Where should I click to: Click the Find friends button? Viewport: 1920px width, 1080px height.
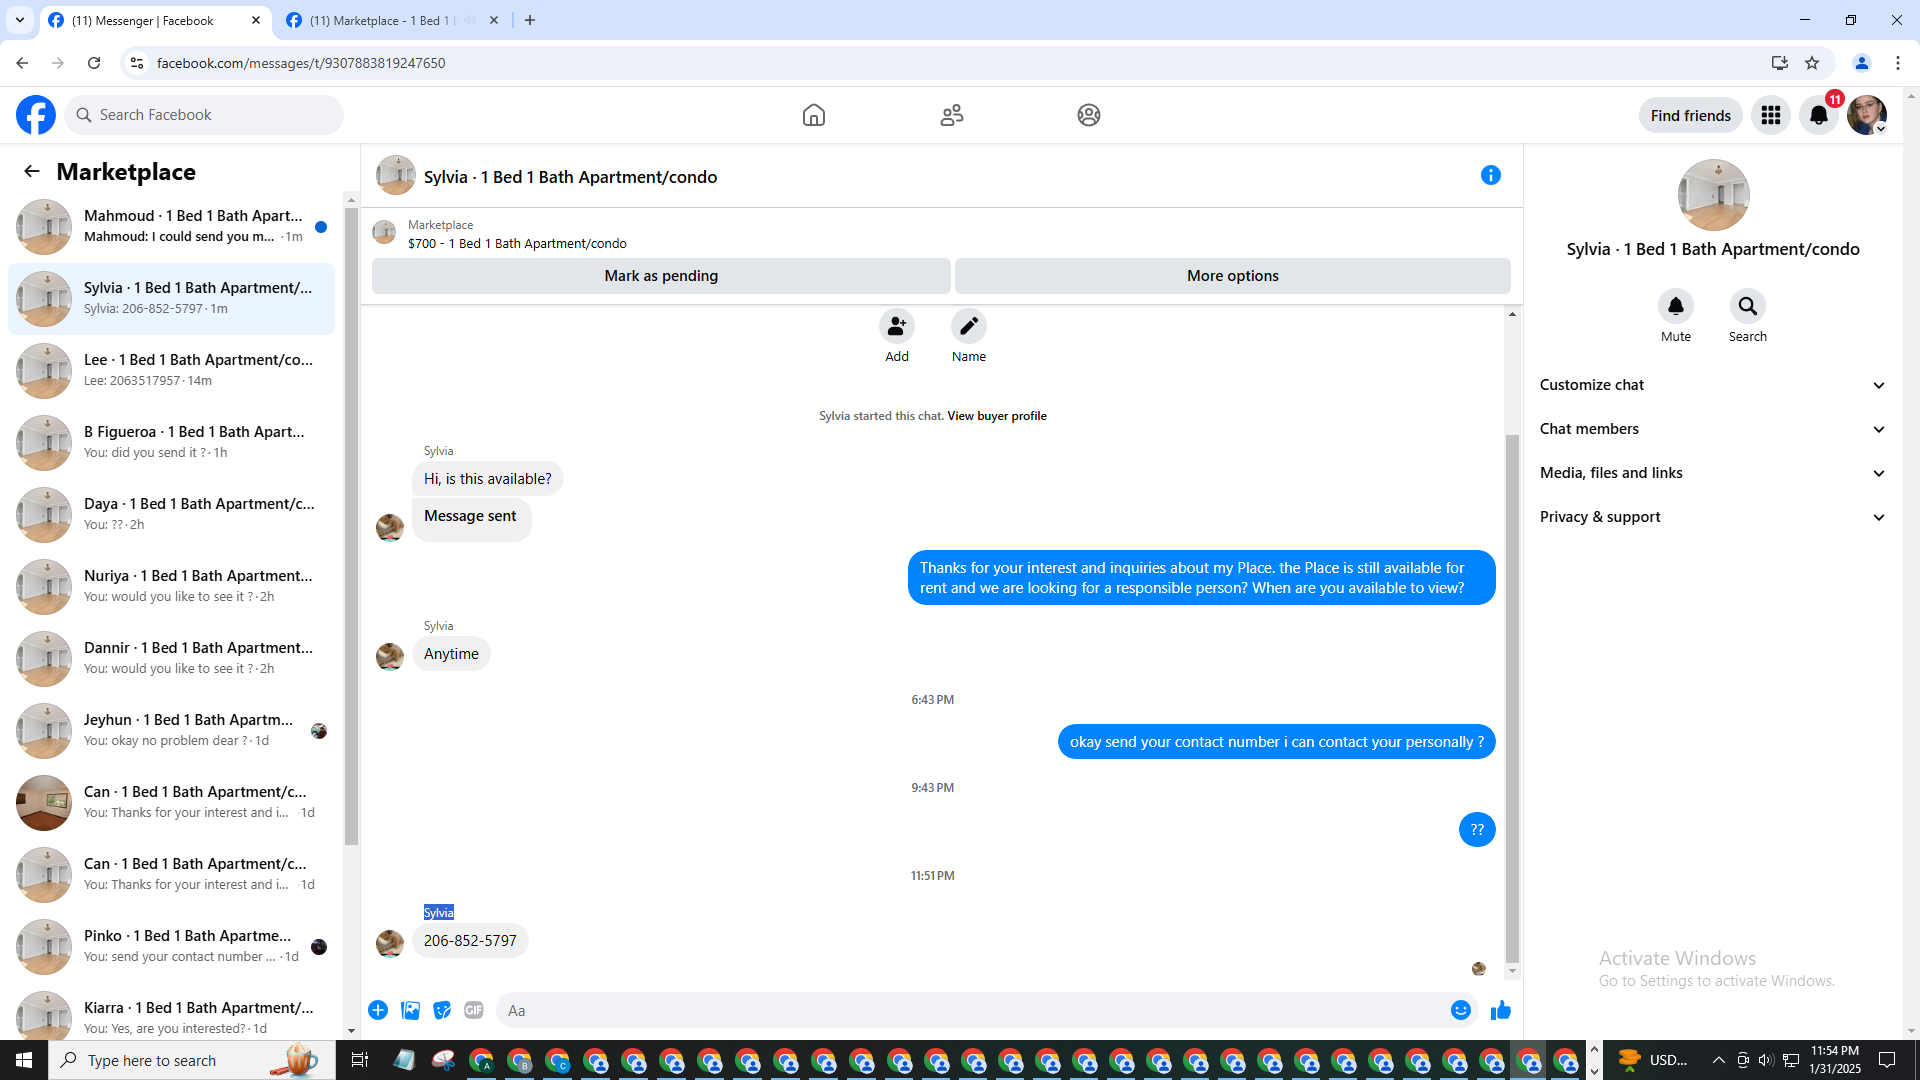(x=1691, y=115)
